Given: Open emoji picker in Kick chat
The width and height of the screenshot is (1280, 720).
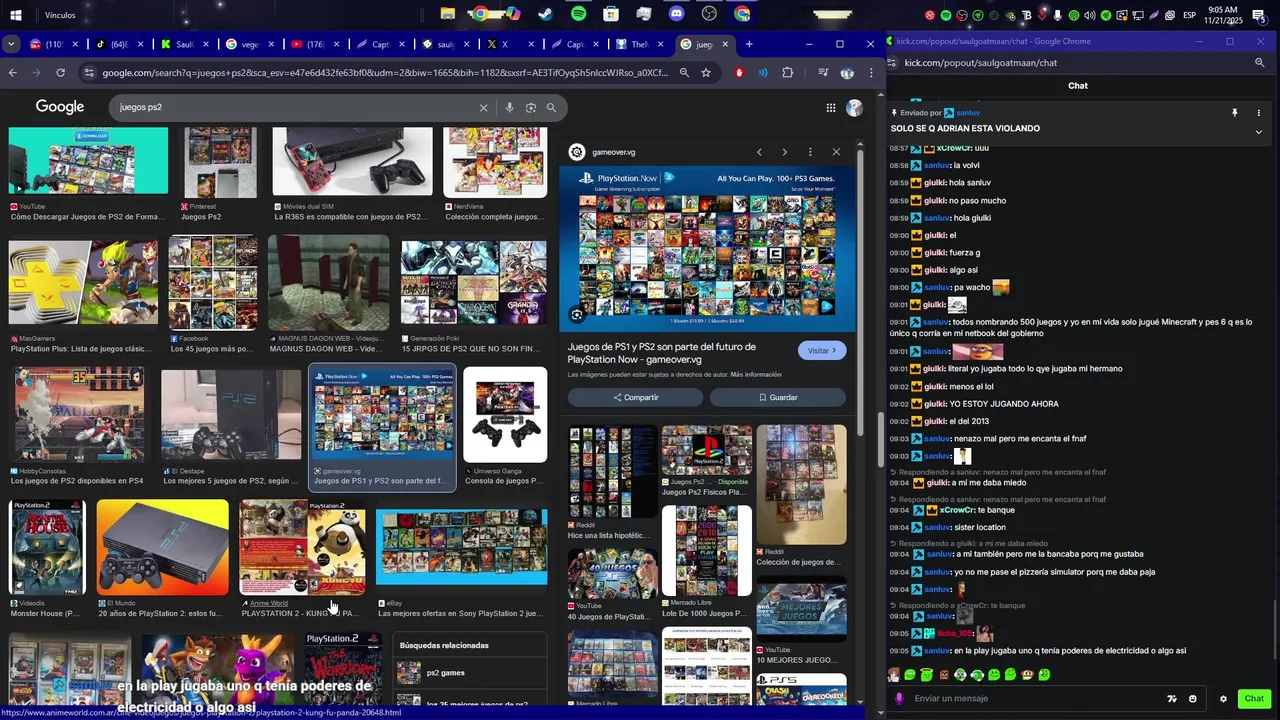Looking at the screenshot, I should (x=1193, y=699).
